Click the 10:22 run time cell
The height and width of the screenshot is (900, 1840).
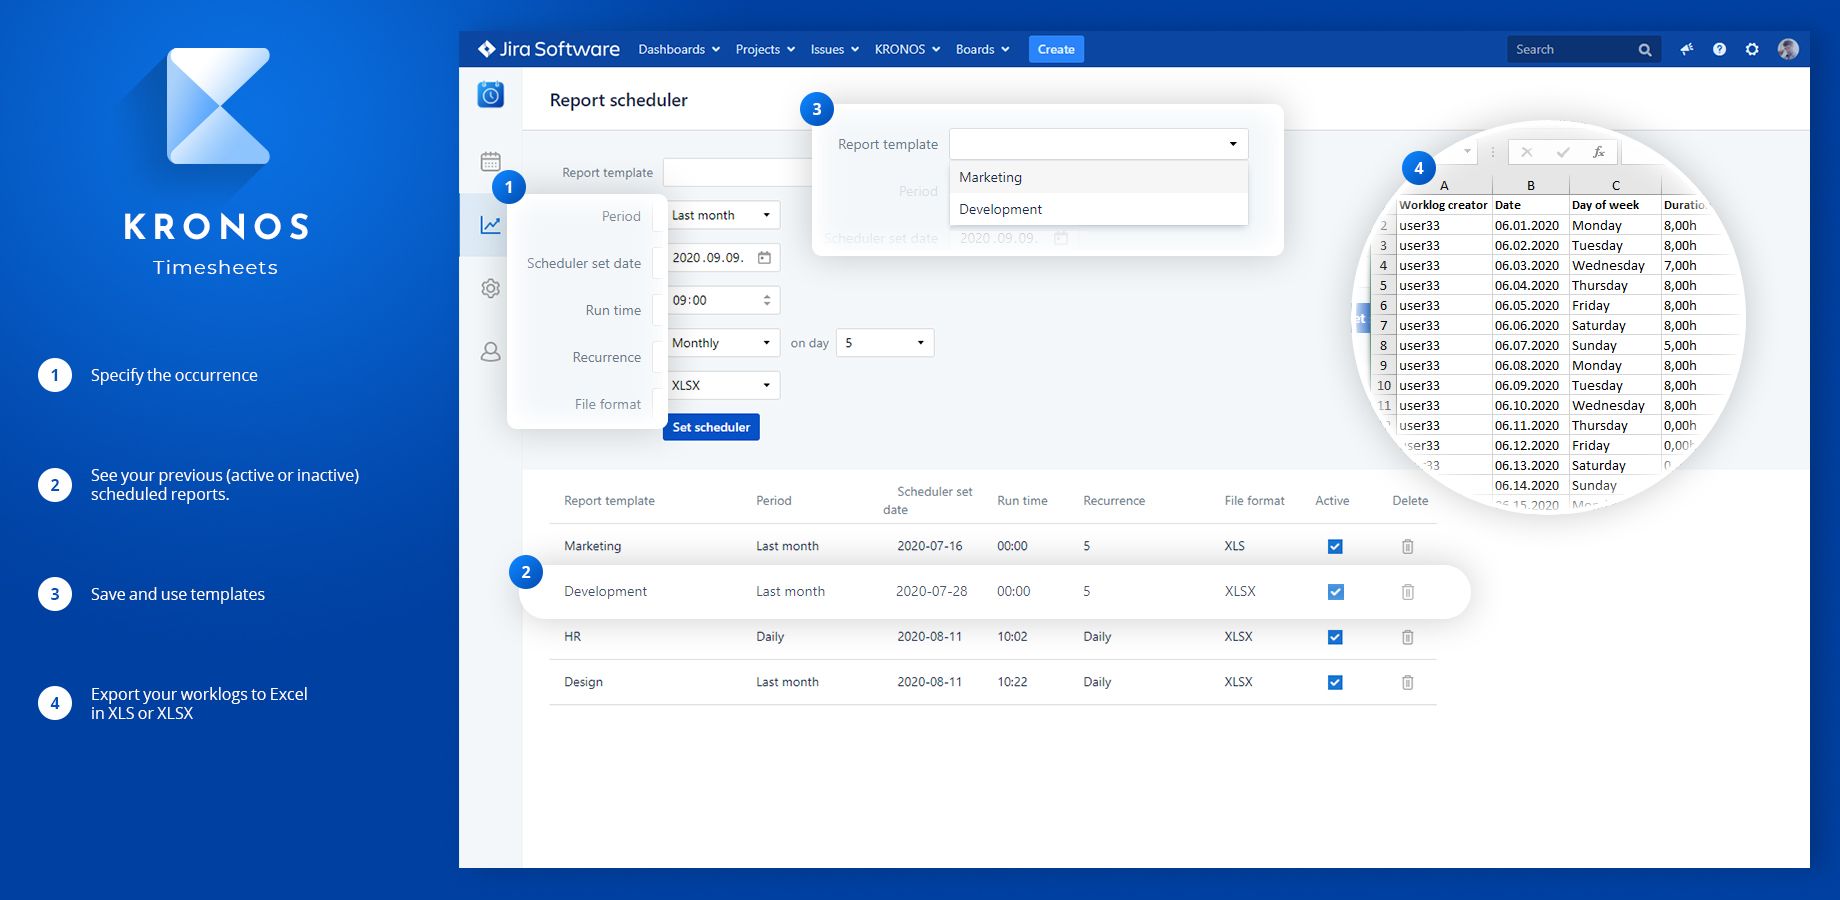[1012, 682]
